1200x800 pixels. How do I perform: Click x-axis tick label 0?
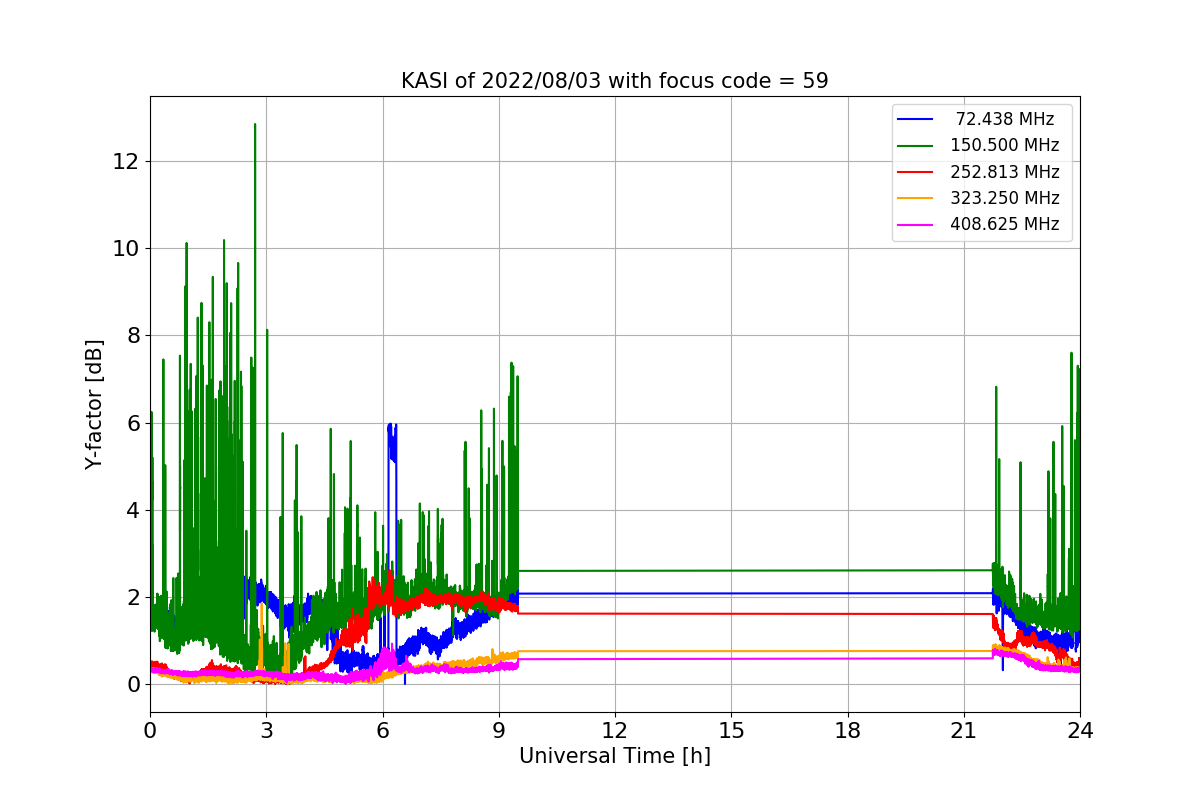(x=150, y=730)
